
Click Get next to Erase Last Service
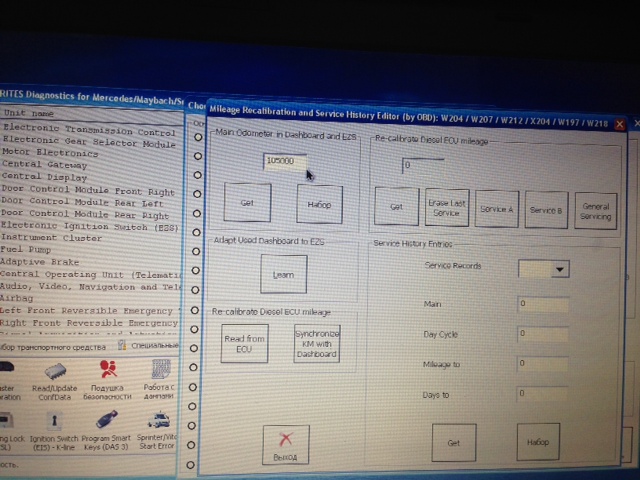tap(396, 207)
